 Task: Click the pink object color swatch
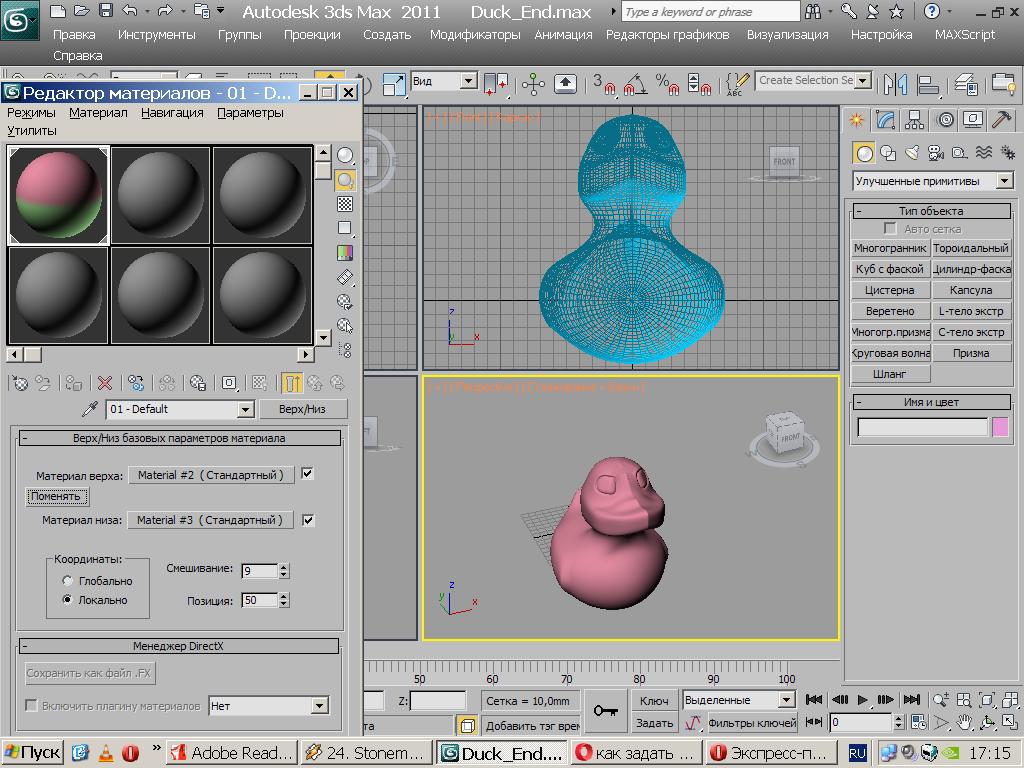pyautogui.click(x=1000, y=427)
